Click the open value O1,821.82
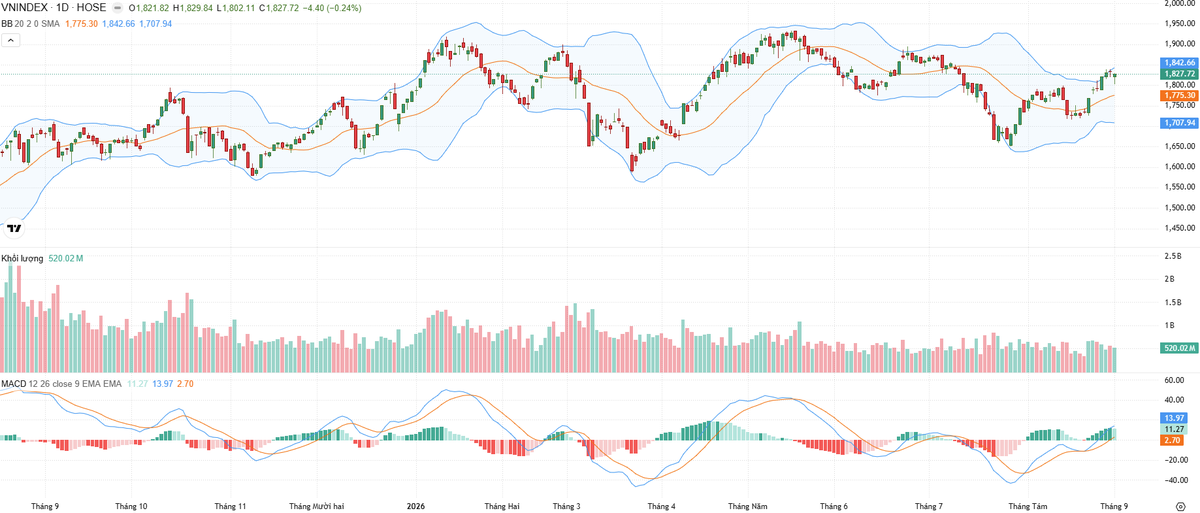The width and height of the screenshot is (1200, 513). (149, 8)
